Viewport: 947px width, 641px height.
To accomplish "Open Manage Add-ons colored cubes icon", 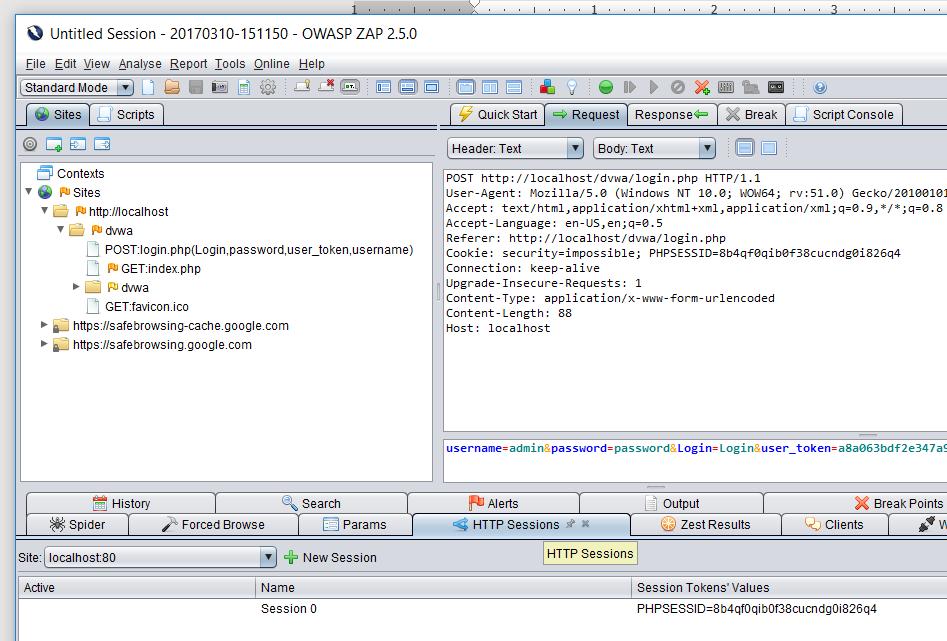I will click(547, 87).
